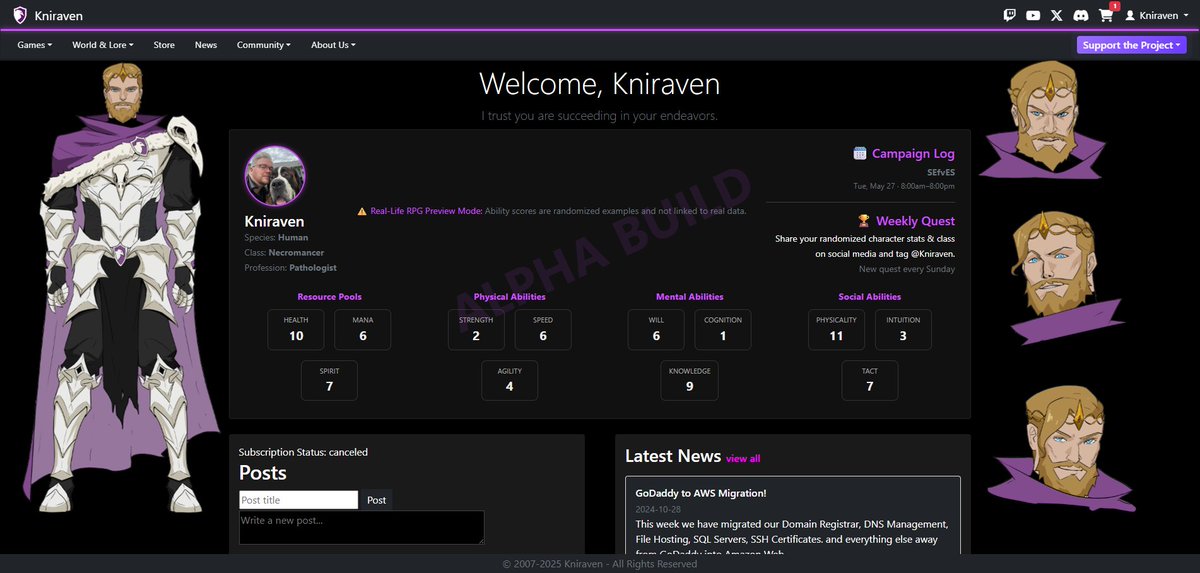Expand the Games menu
The height and width of the screenshot is (573, 1200).
click(34, 45)
